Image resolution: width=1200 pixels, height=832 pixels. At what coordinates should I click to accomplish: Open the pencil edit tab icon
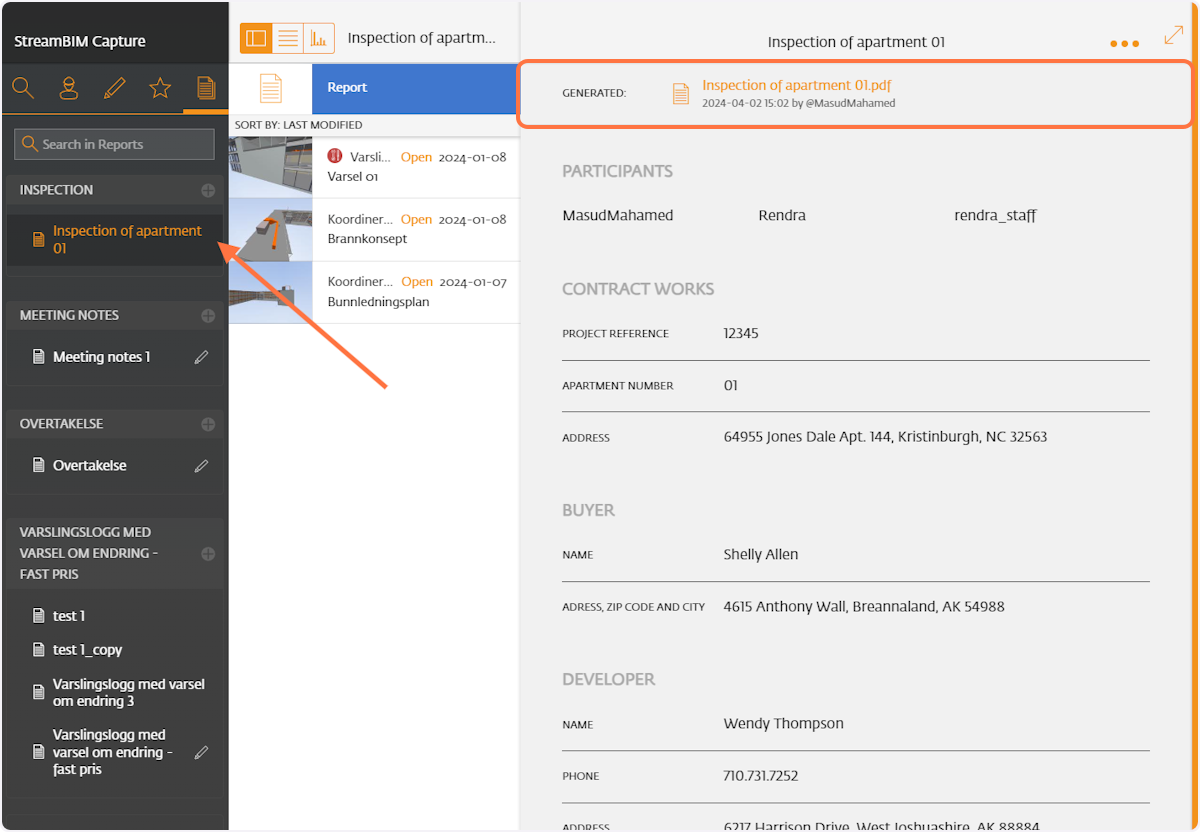114,88
